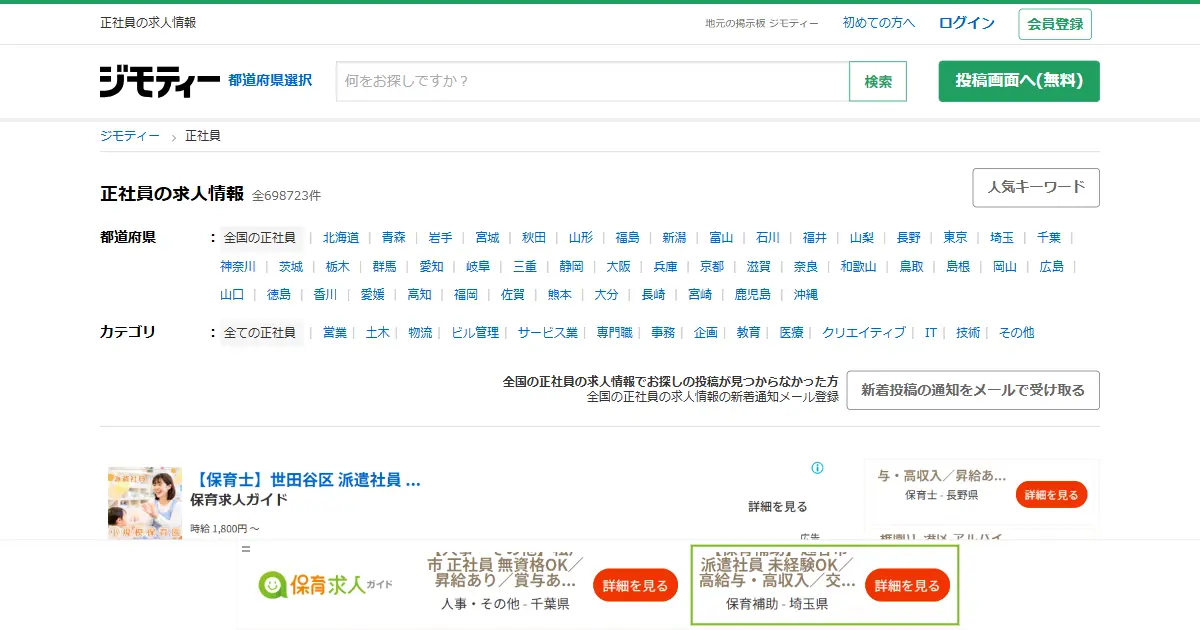Filter by 大阪 prefecture
This screenshot has height=630, width=1200.
619,267
